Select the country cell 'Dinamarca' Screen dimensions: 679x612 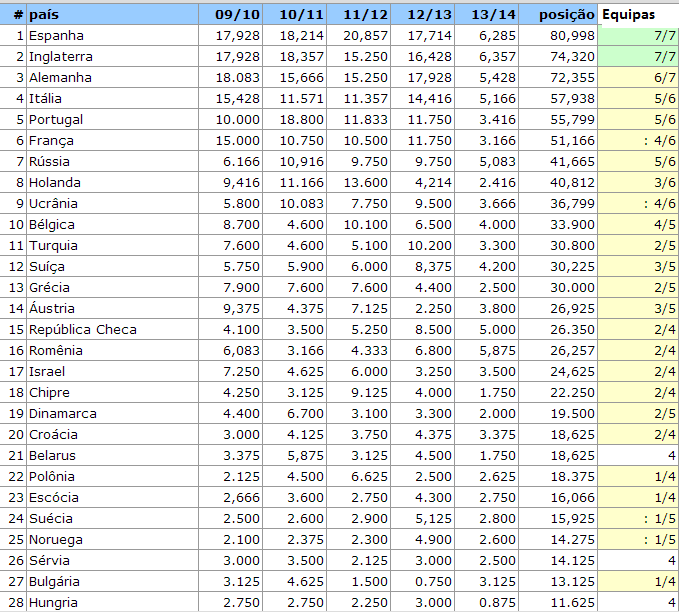pos(112,414)
